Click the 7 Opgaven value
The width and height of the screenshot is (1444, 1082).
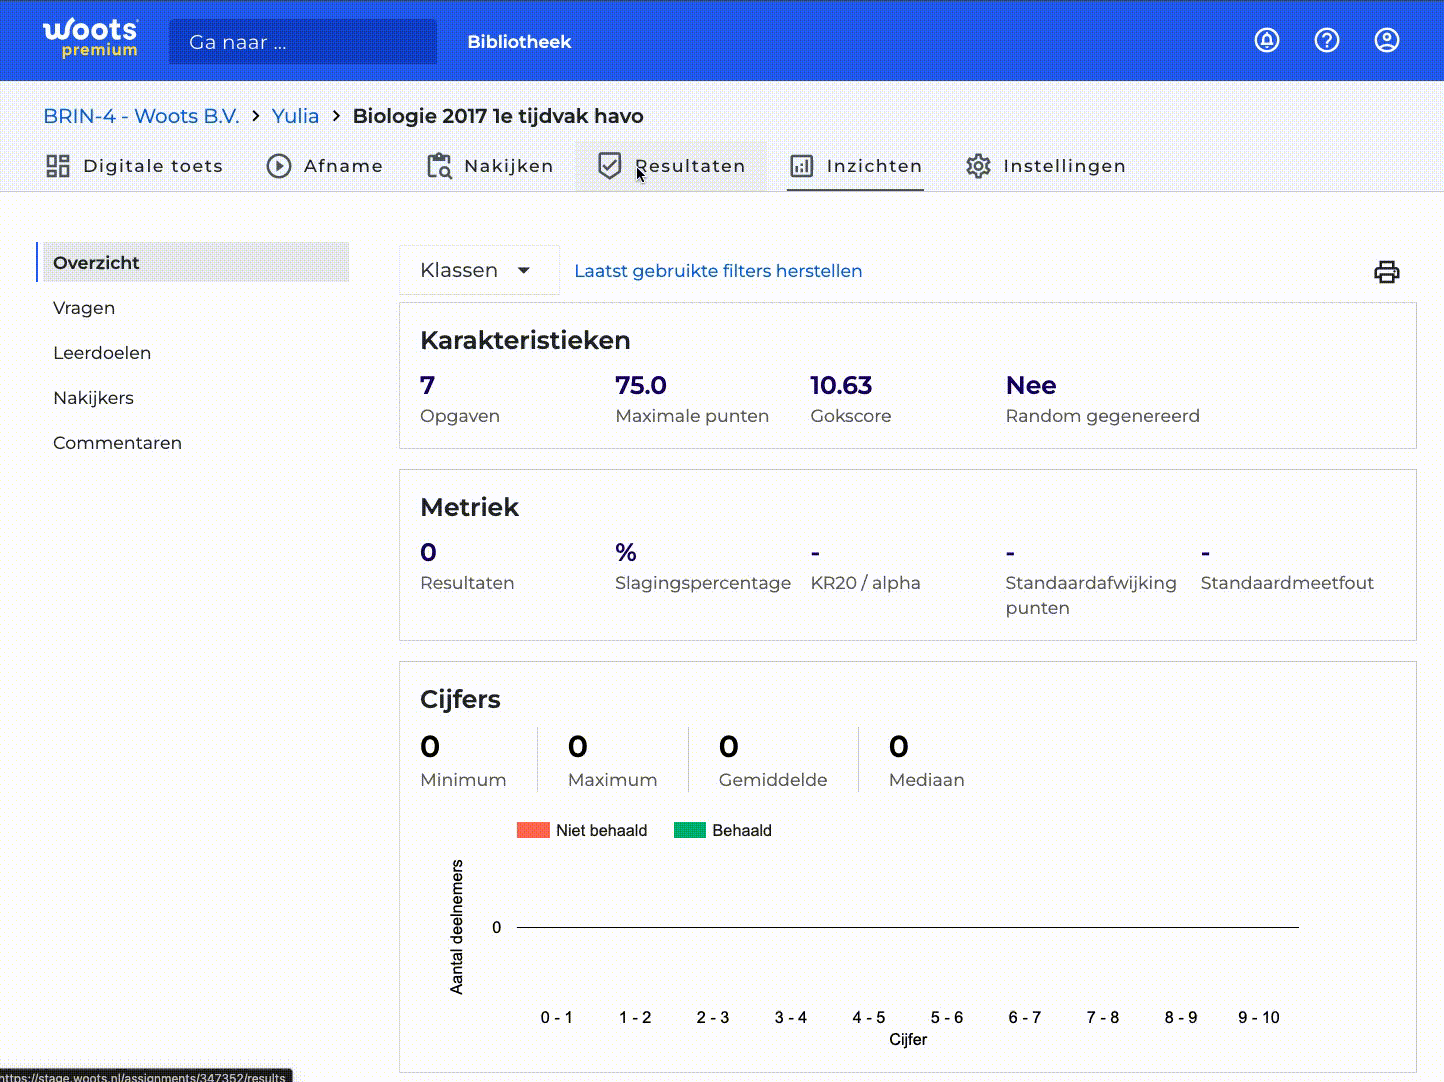[x=427, y=385]
